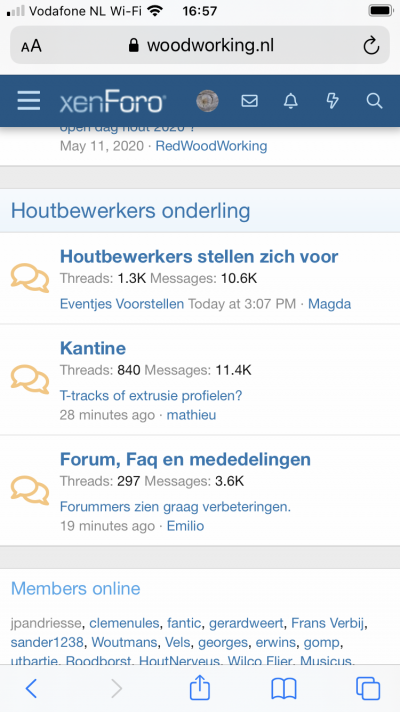This screenshot has height=712, width=400.
Task: Open Safari bookmarks book icon
Action: (x=283, y=689)
